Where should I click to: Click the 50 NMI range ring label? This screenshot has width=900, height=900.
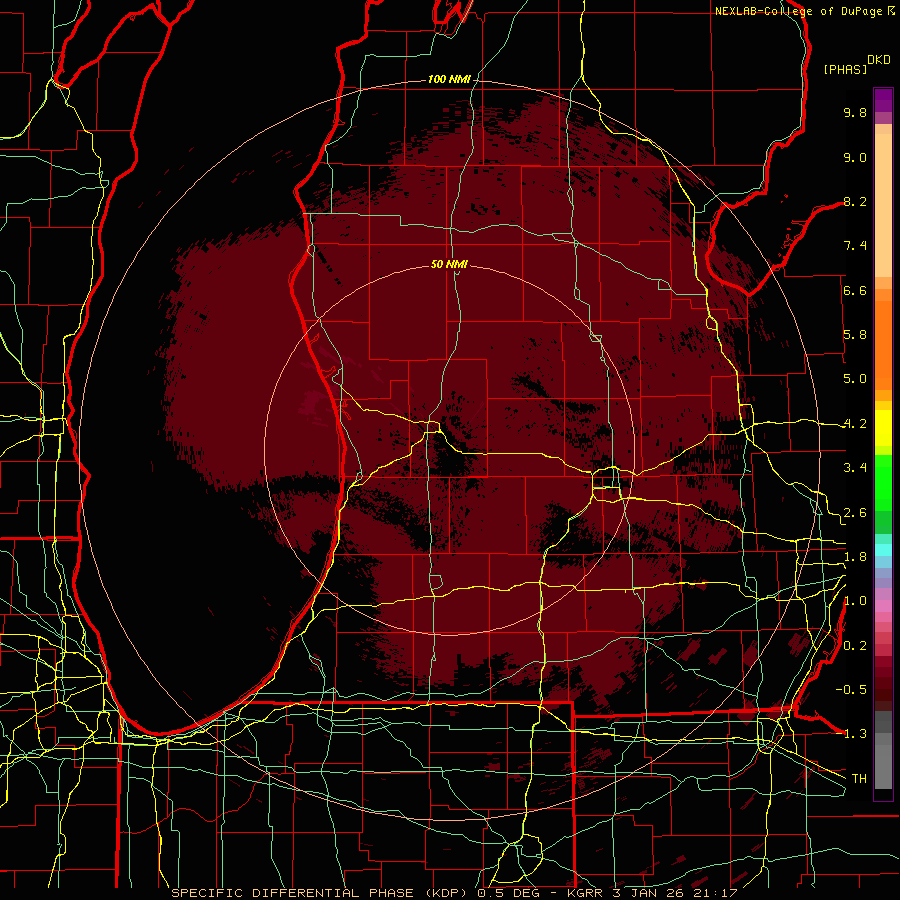pos(449,264)
